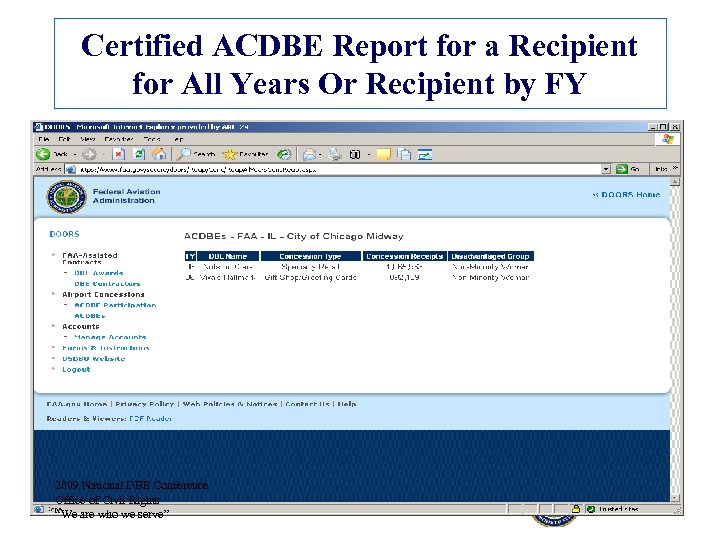Open the ACDBE Participation sidebar link

(x=115, y=305)
